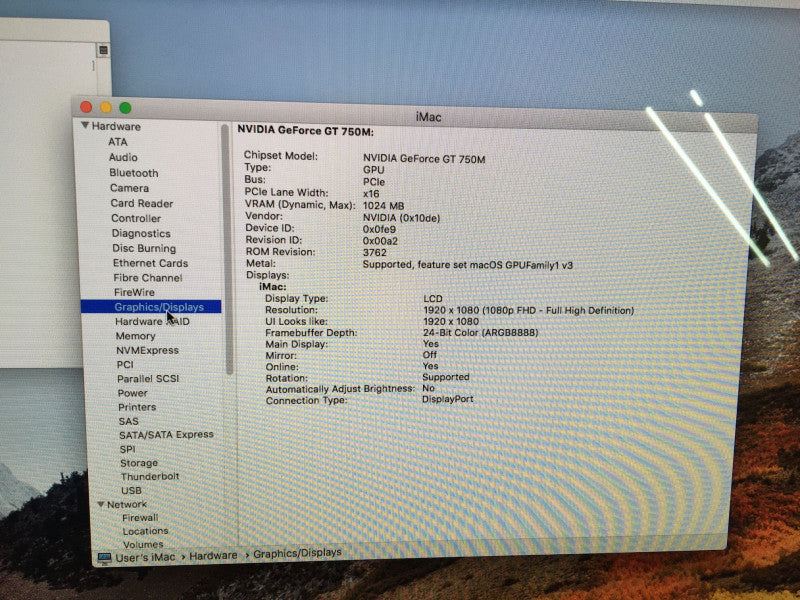Viewport: 800px width, 600px height.
Task: Click the Rotation Supported value
Action: [x=445, y=377]
